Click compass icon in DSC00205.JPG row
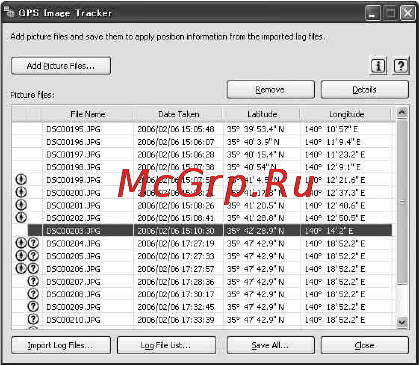The height and width of the screenshot is (365, 420). pos(21,256)
